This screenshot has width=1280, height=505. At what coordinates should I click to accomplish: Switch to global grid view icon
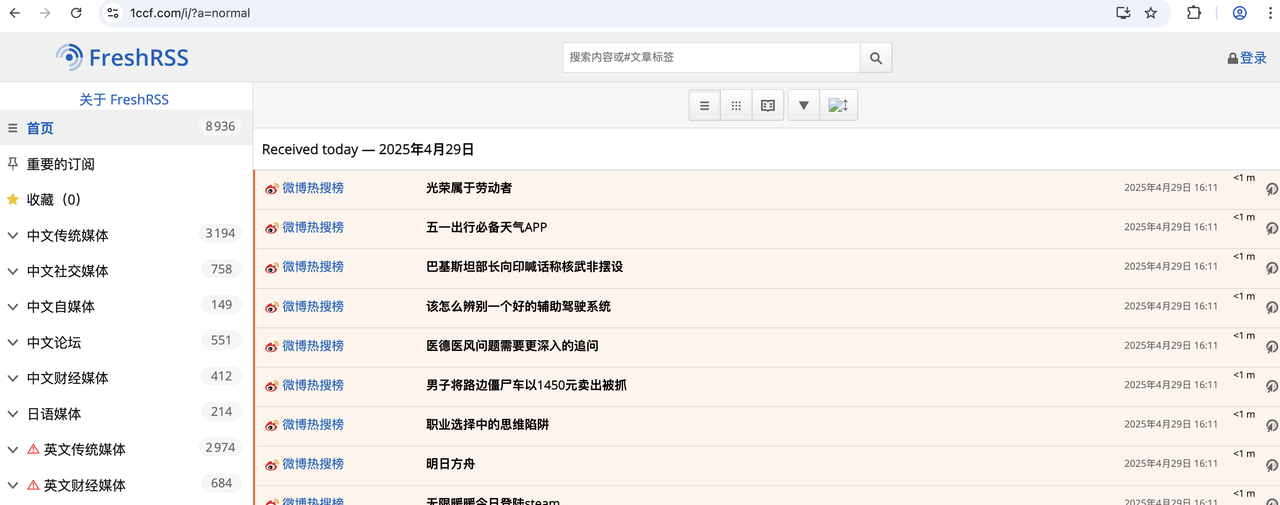(x=736, y=105)
